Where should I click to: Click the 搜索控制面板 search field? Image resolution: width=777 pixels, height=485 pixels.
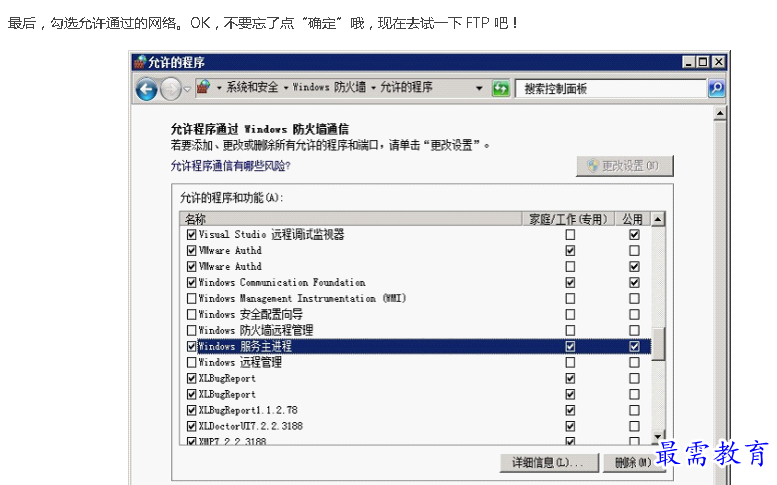610,89
